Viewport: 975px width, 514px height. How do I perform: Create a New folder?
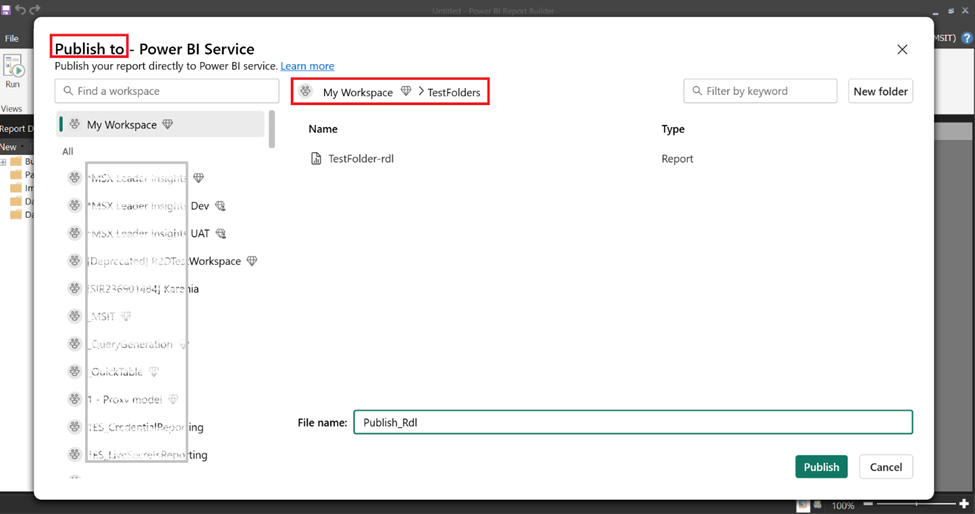880,91
